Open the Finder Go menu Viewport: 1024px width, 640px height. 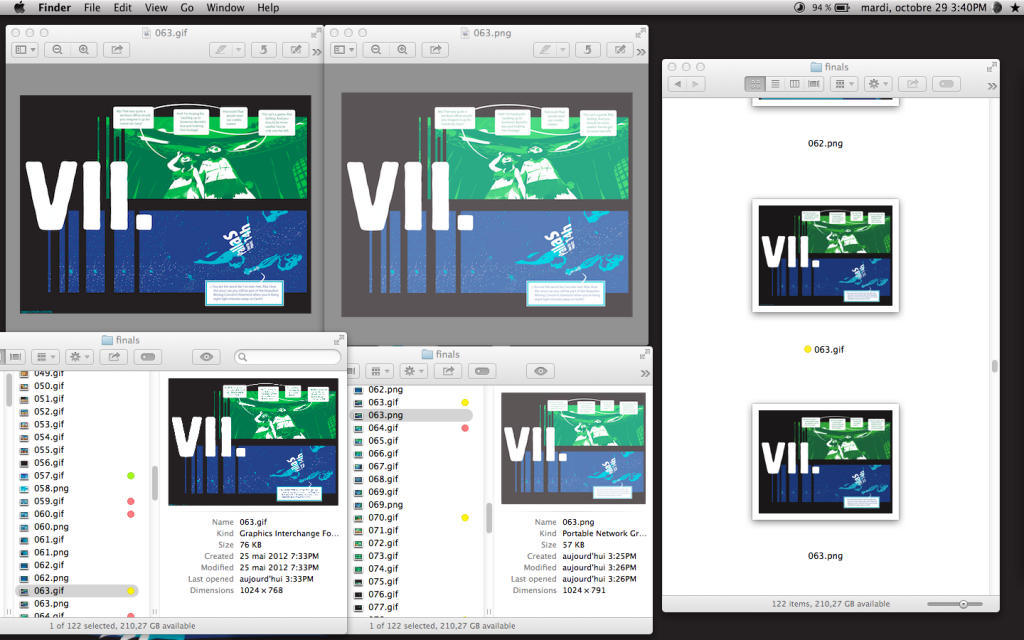(x=186, y=7)
